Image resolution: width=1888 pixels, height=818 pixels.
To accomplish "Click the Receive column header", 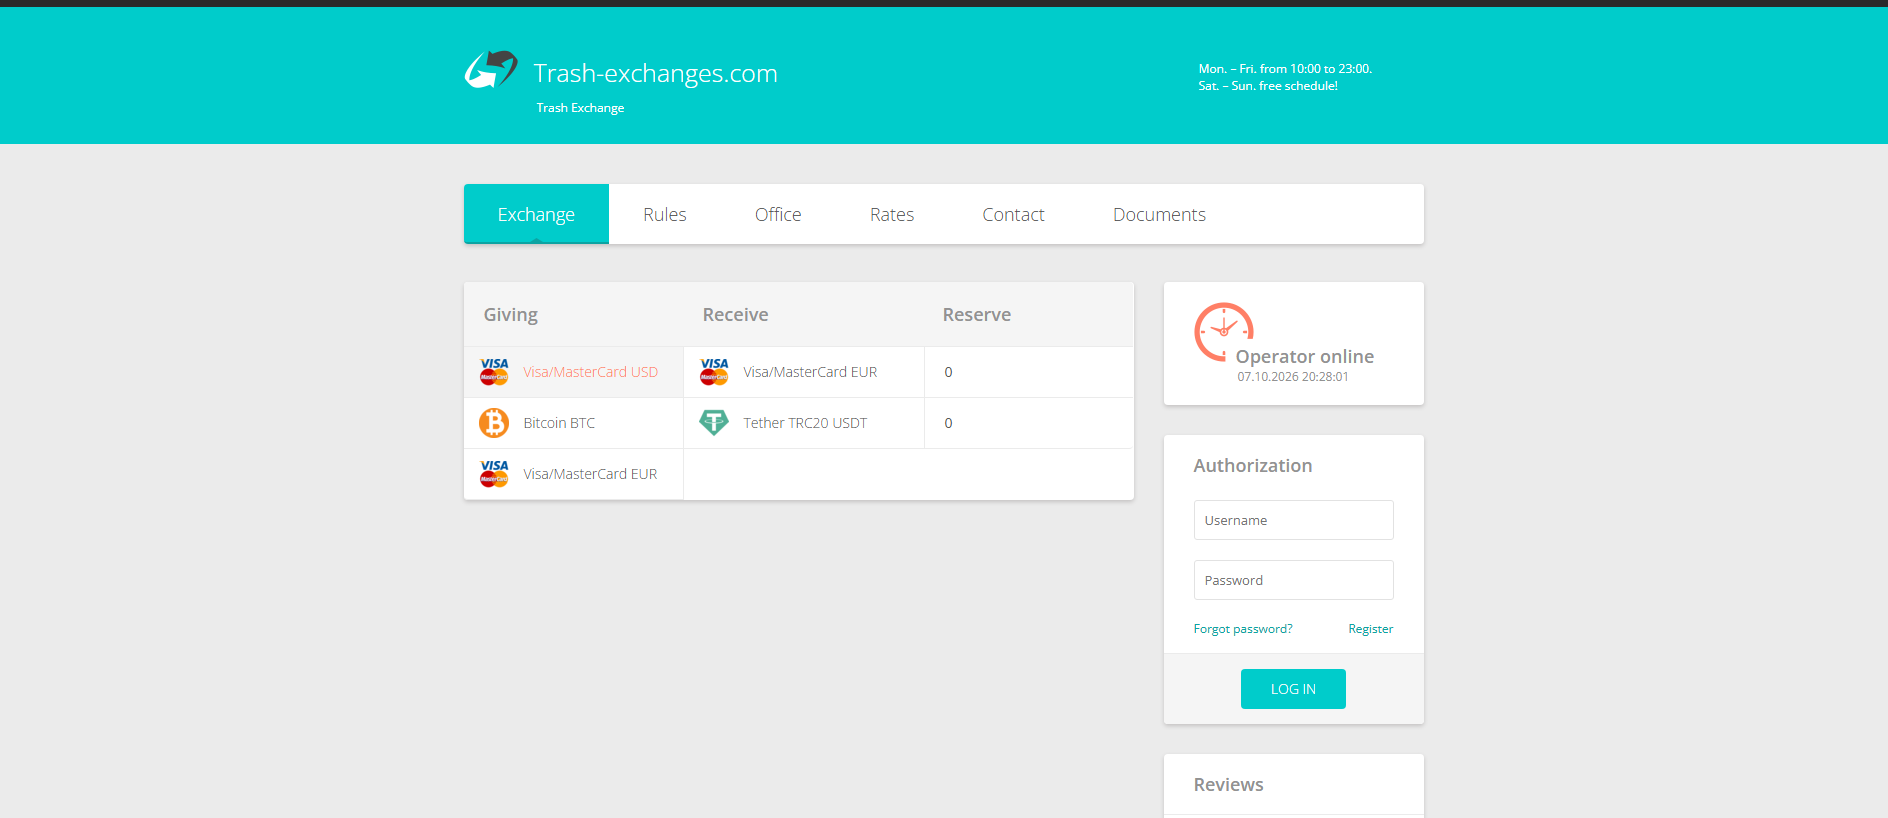I will click(x=736, y=315).
